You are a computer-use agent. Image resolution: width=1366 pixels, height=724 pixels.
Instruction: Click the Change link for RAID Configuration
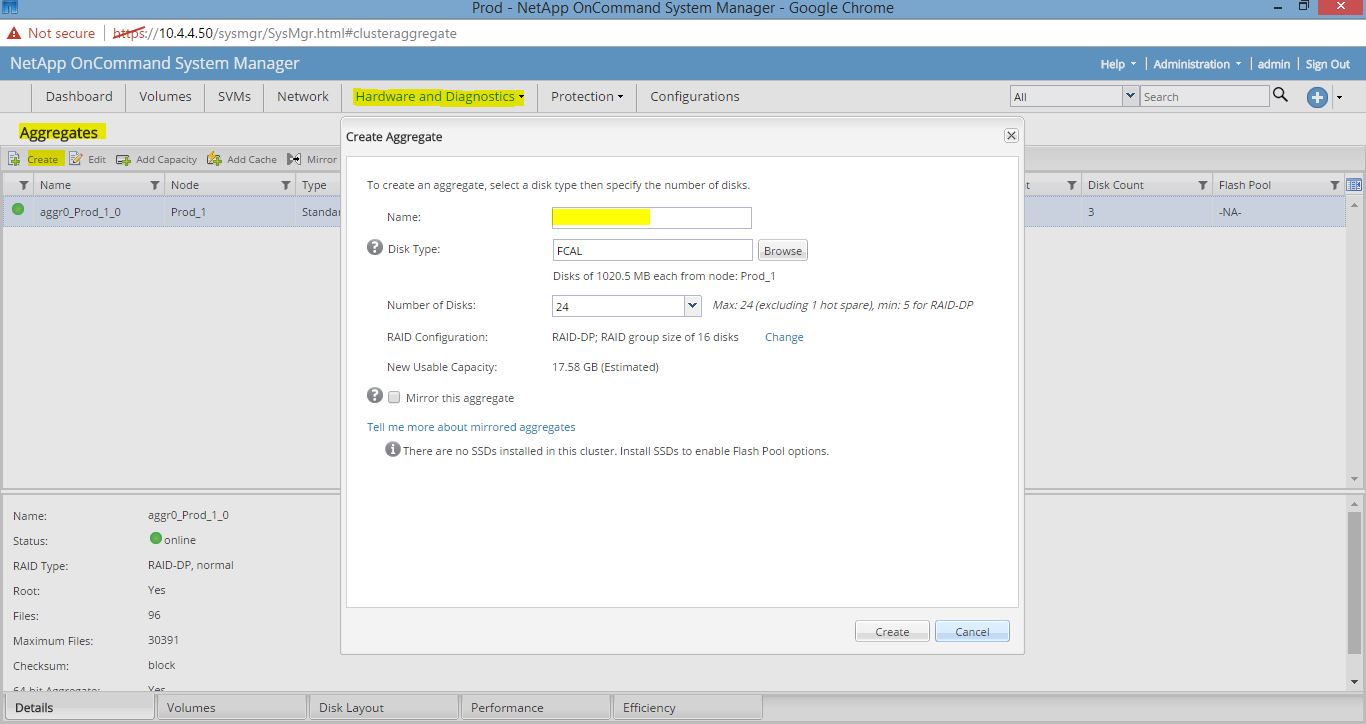(x=783, y=337)
